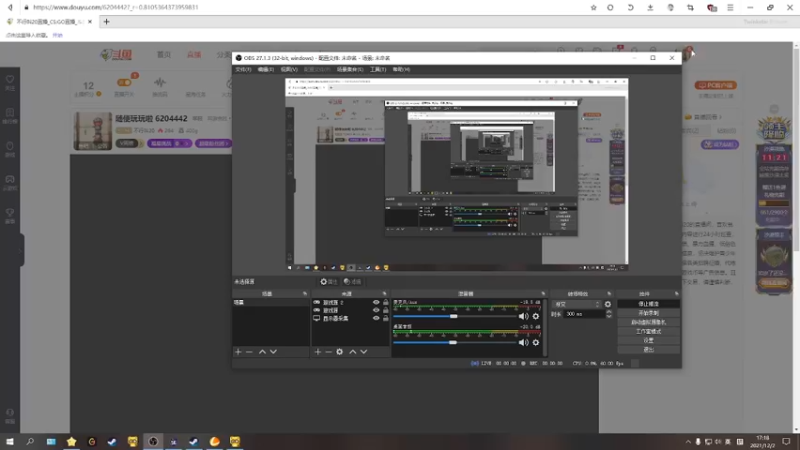Toggle lock icon of 显示器采集 source
Screen dimensions: 800x450
pyautogui.click(x=386, y=318)
